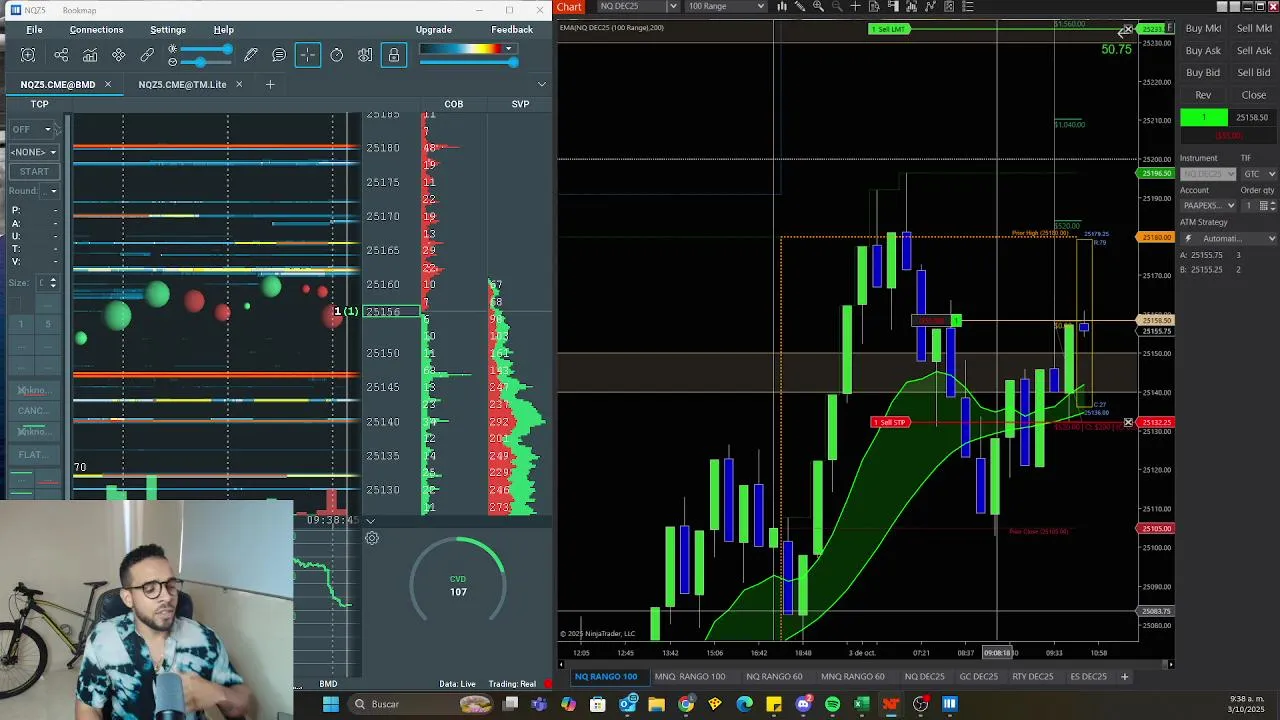Open the File menu in Bookmap
1280x720 pixels.
[x=34, y=30]
